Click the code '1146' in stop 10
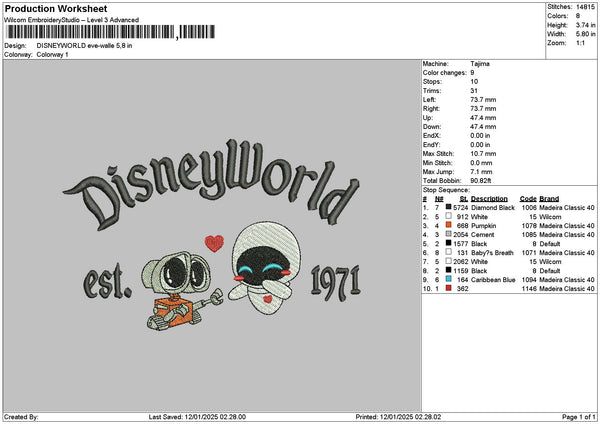The width and height of the screenshot is (600, 424). coord(529,289)
